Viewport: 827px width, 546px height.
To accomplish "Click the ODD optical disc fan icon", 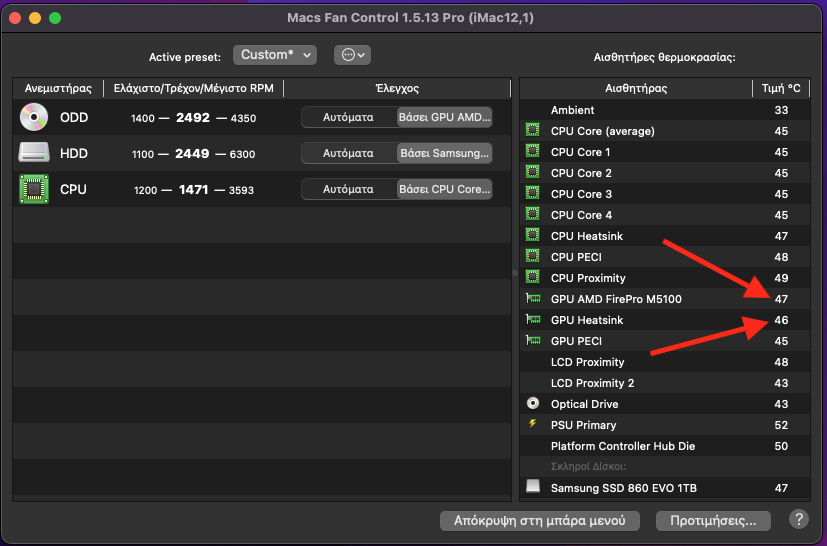I will [x=34, y=117].
